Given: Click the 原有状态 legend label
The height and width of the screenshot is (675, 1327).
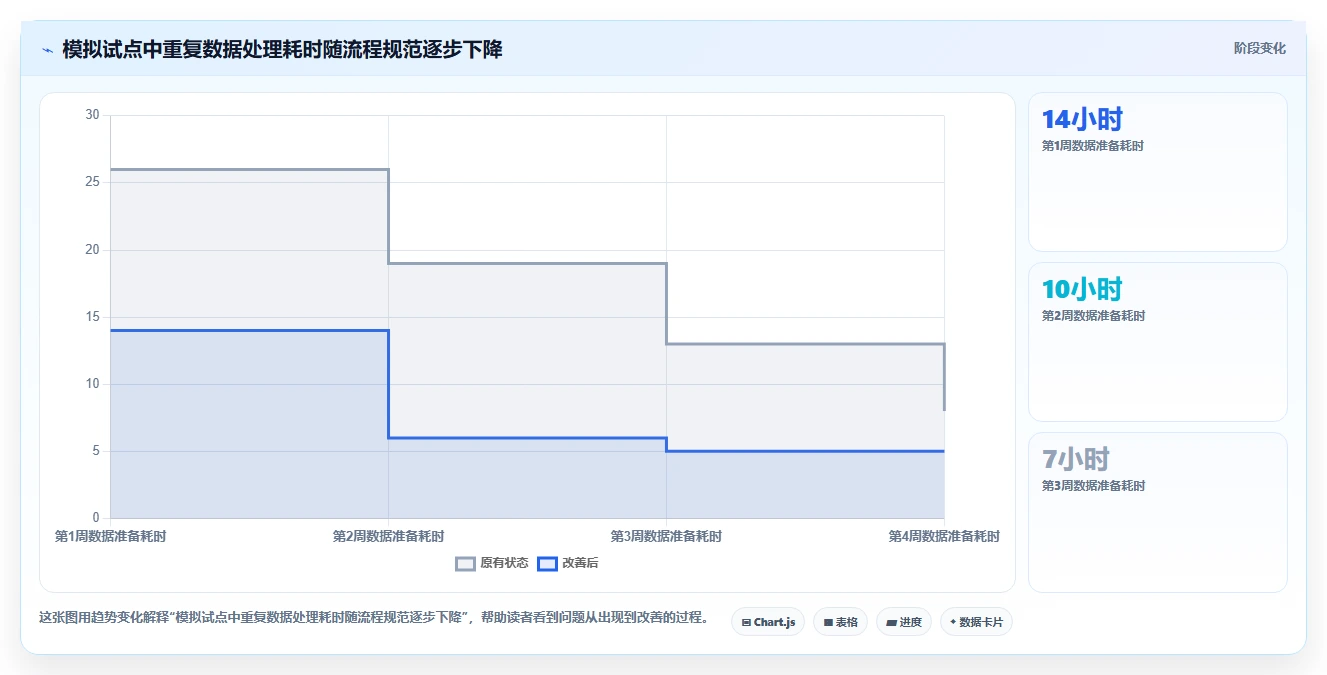Looking at the screenshot, I should tap(504, 563).
